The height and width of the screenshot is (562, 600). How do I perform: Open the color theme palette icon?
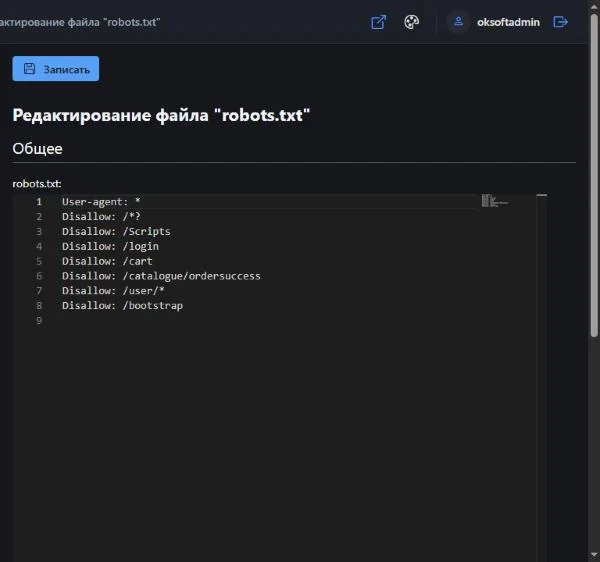[411, 22]
